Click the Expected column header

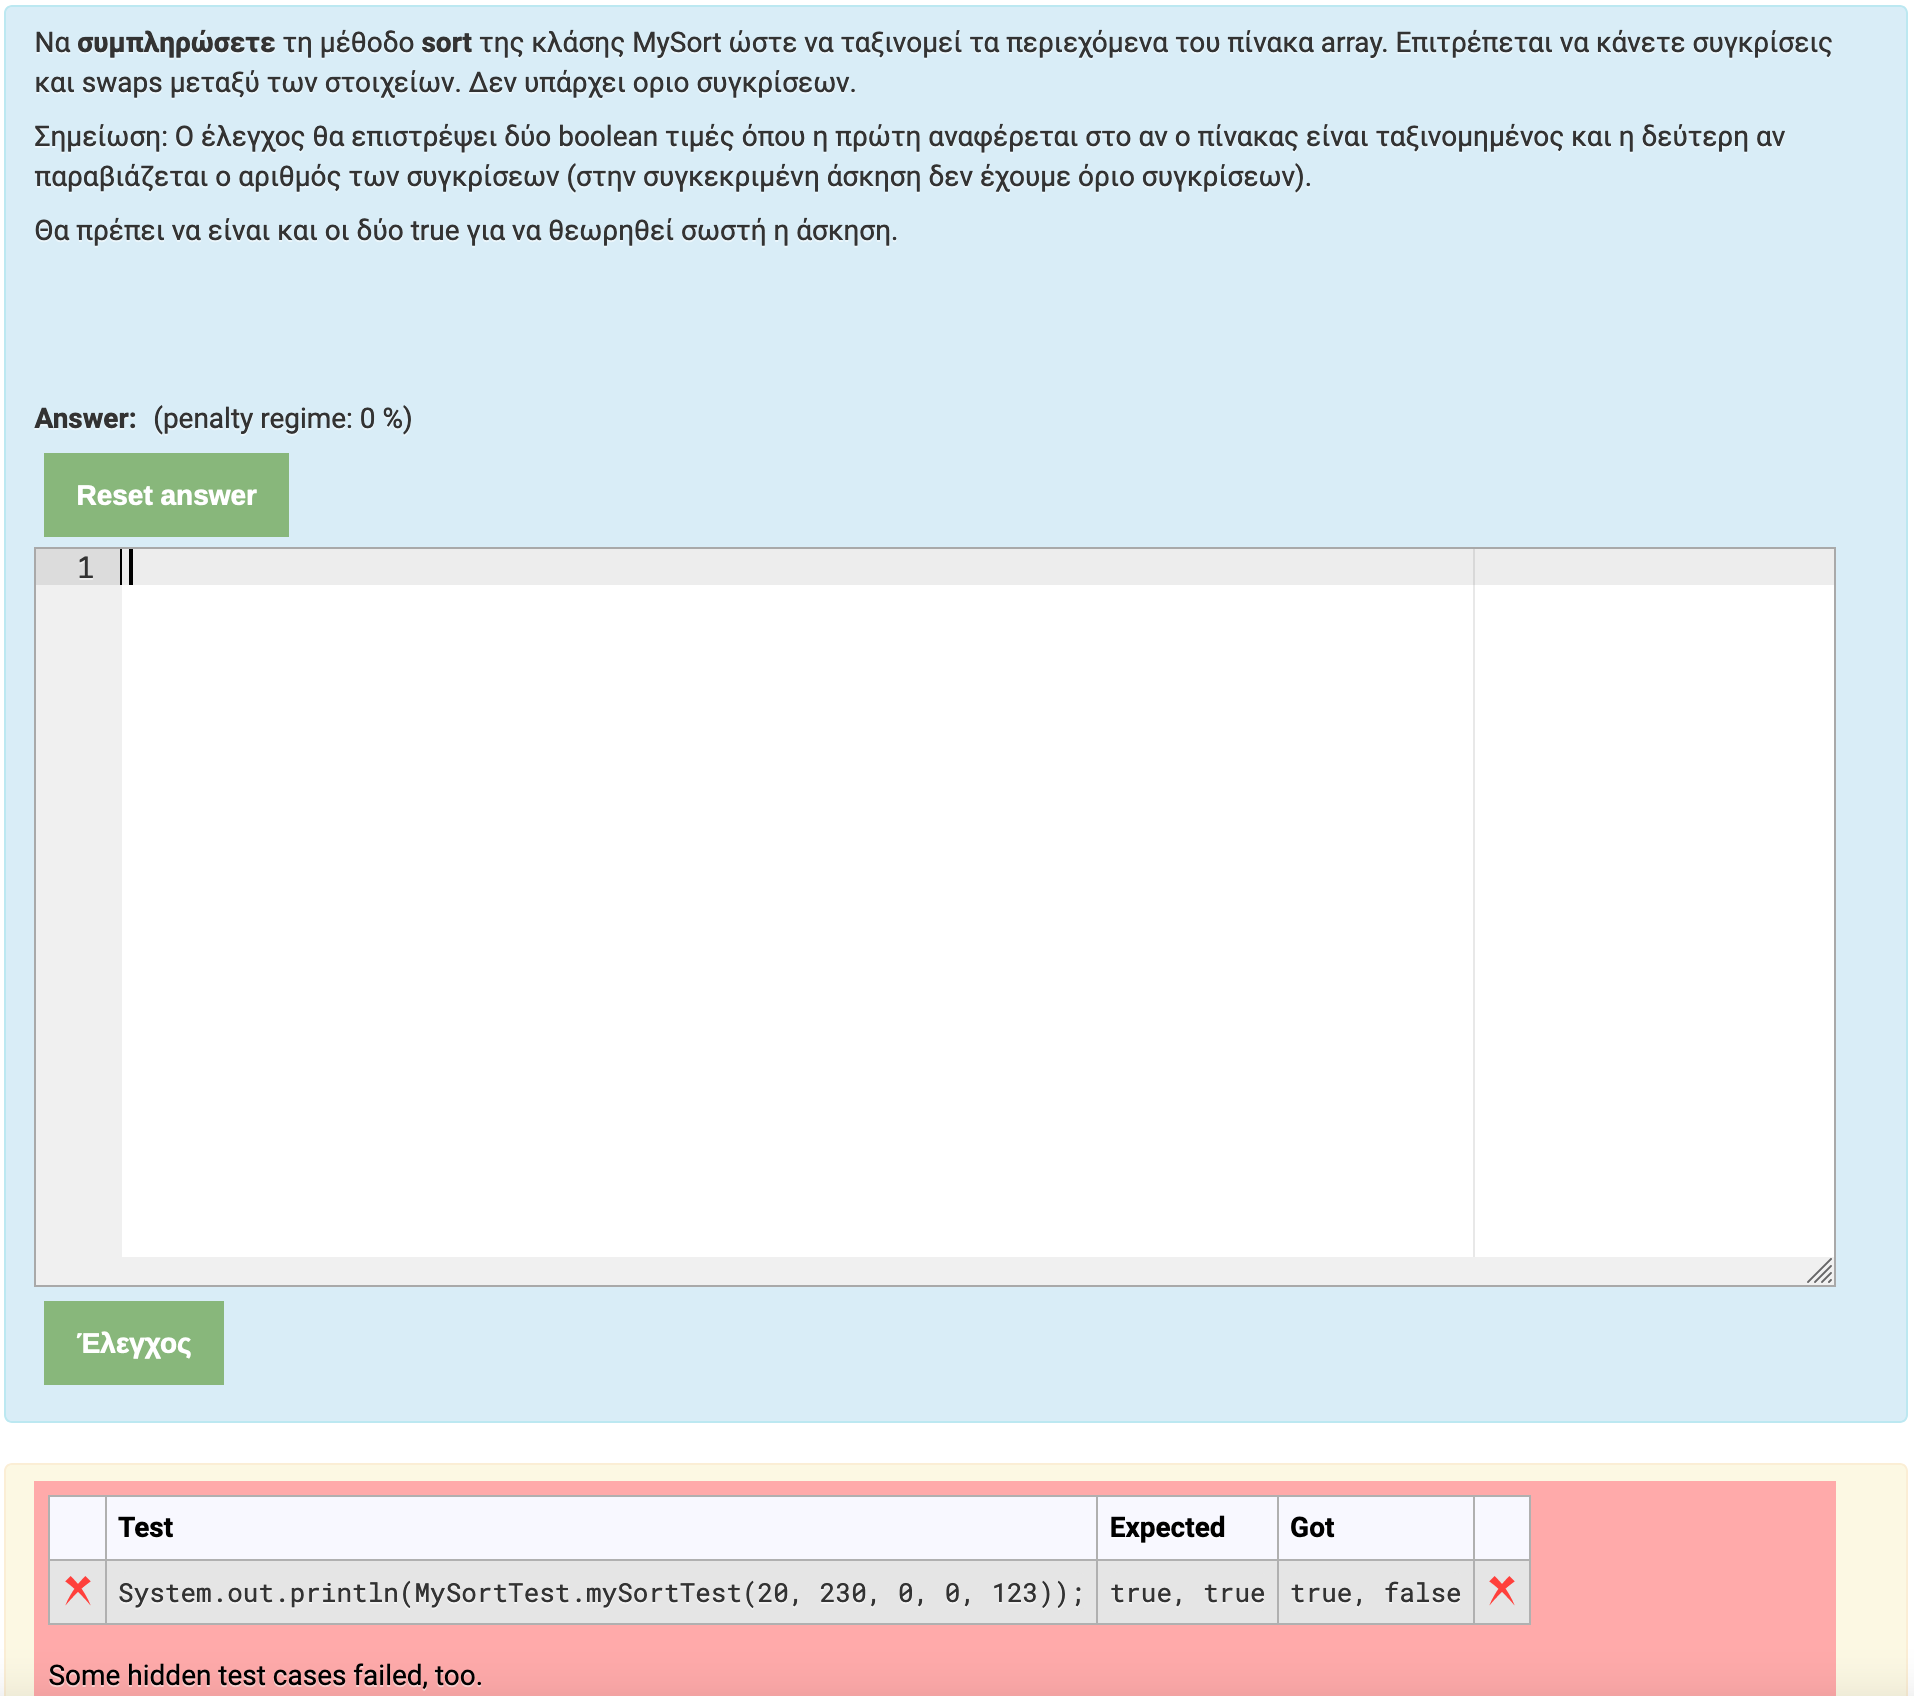(1166, 1527)
